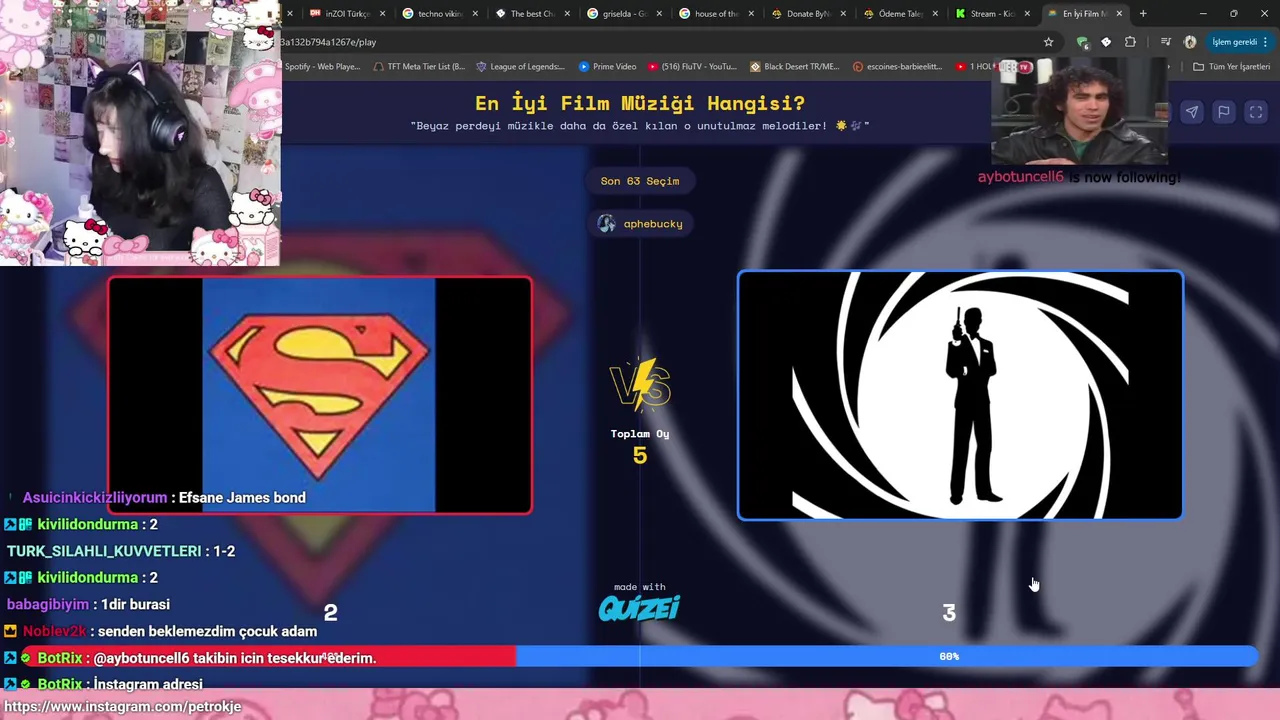Close the En İyi Film tab
This screenshot has height=720, width=1280.
coord(1119,14)
